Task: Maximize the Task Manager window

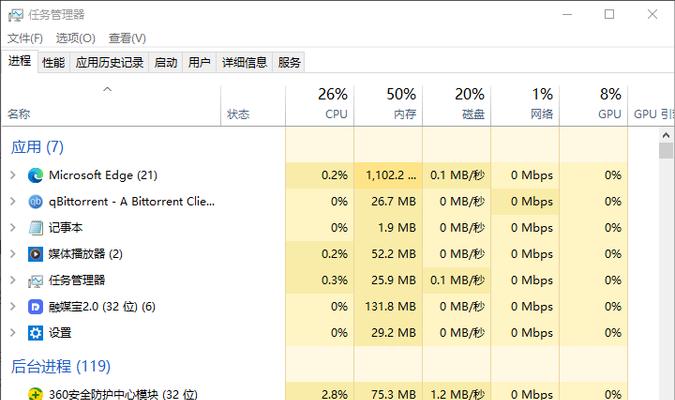Action: (609, 15)
